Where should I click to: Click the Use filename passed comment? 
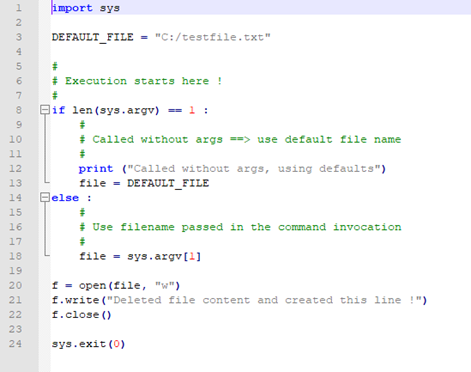240,227
